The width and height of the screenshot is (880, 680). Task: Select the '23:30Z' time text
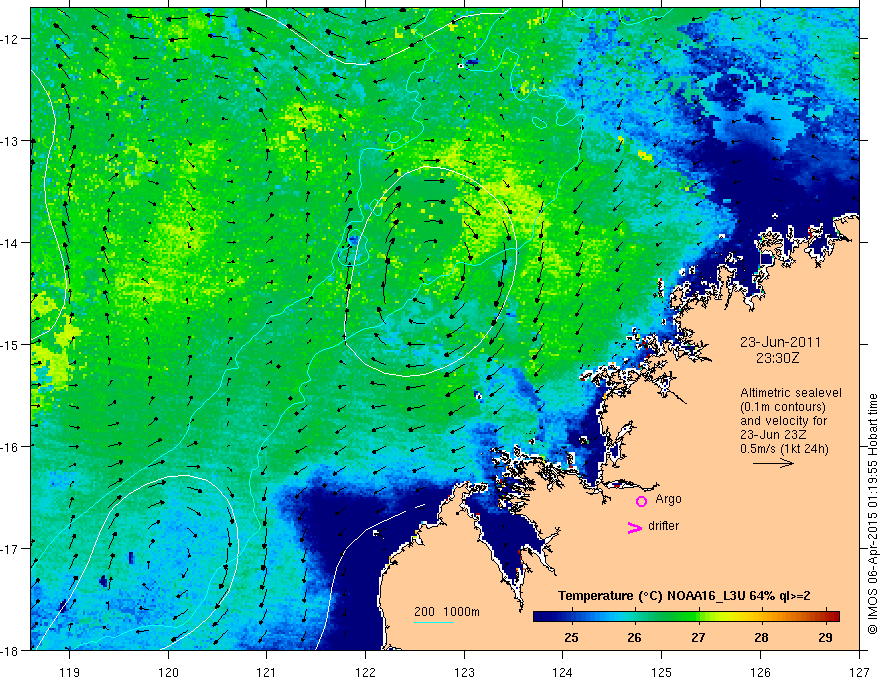[x=777, y=358]
